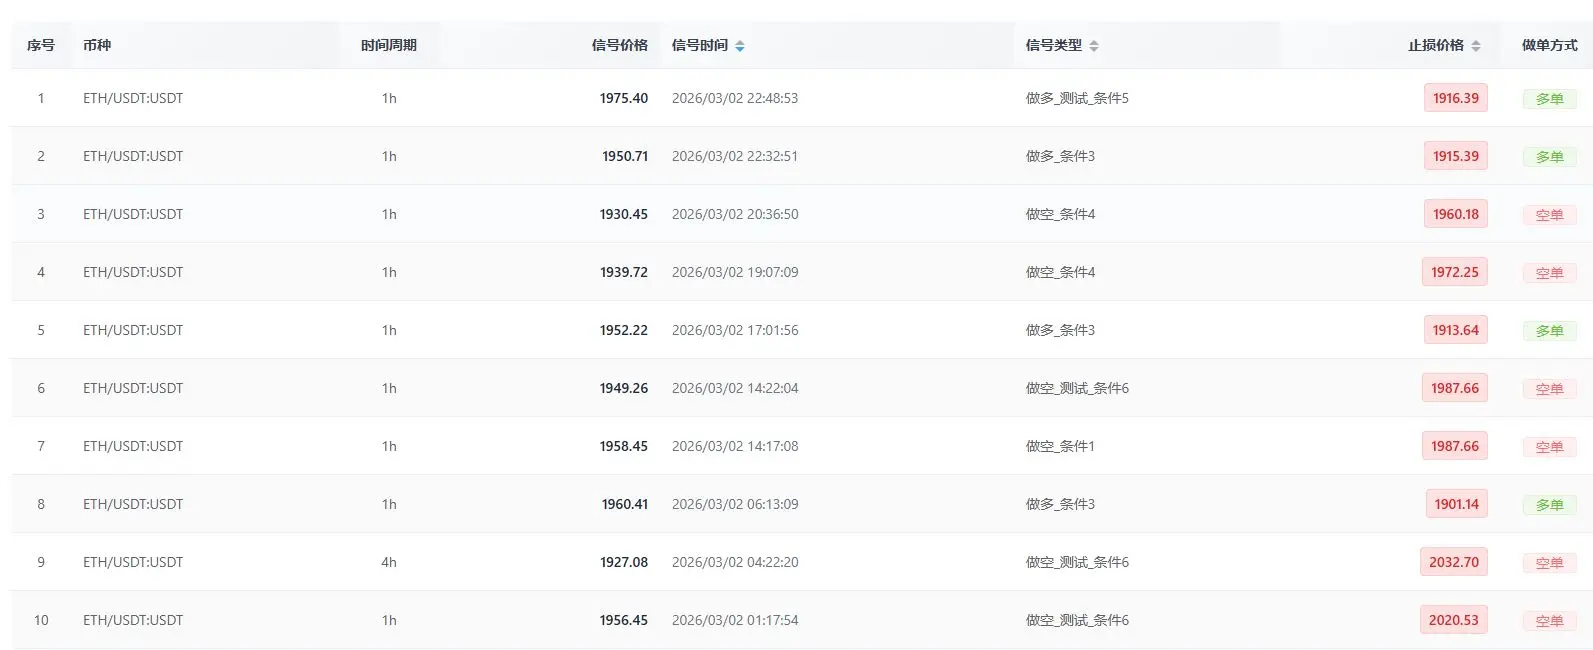Click the 4h period cell in row 9
The height and width of the screenshot is (650, 1593).
point(389,562)
